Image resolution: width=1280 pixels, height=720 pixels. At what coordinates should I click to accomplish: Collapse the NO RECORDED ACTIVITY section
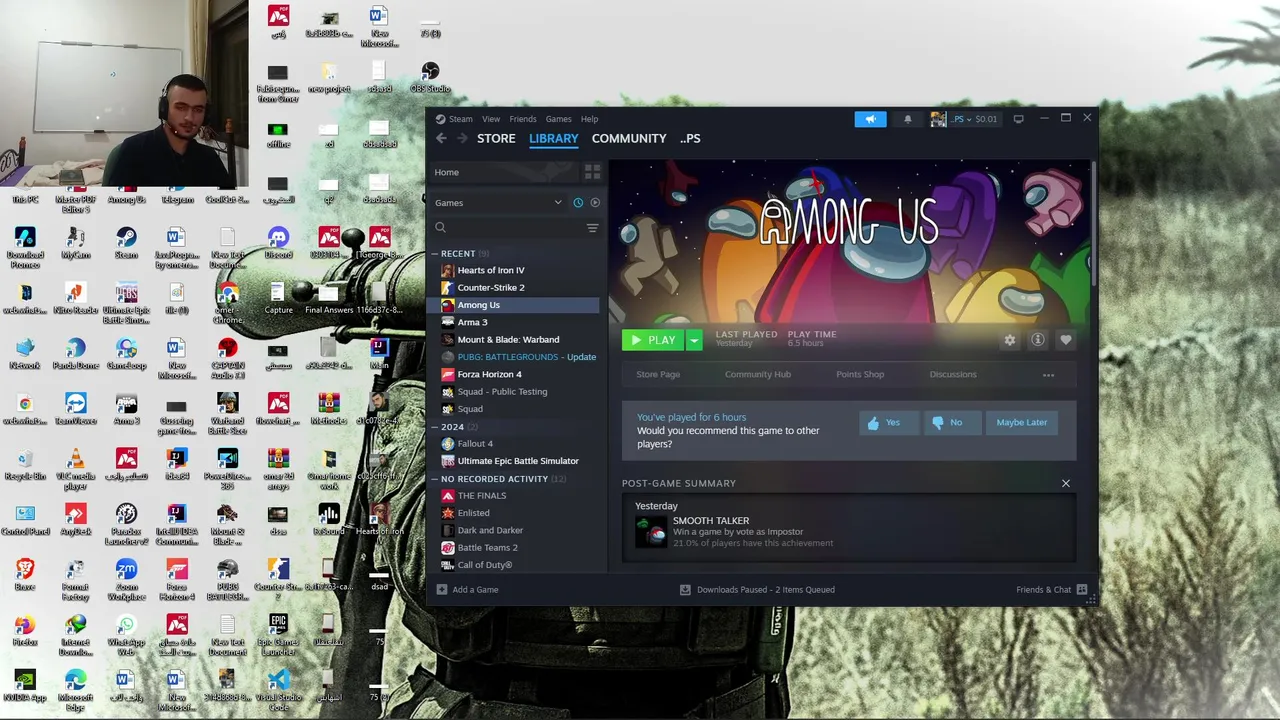(x=436, y=479)
